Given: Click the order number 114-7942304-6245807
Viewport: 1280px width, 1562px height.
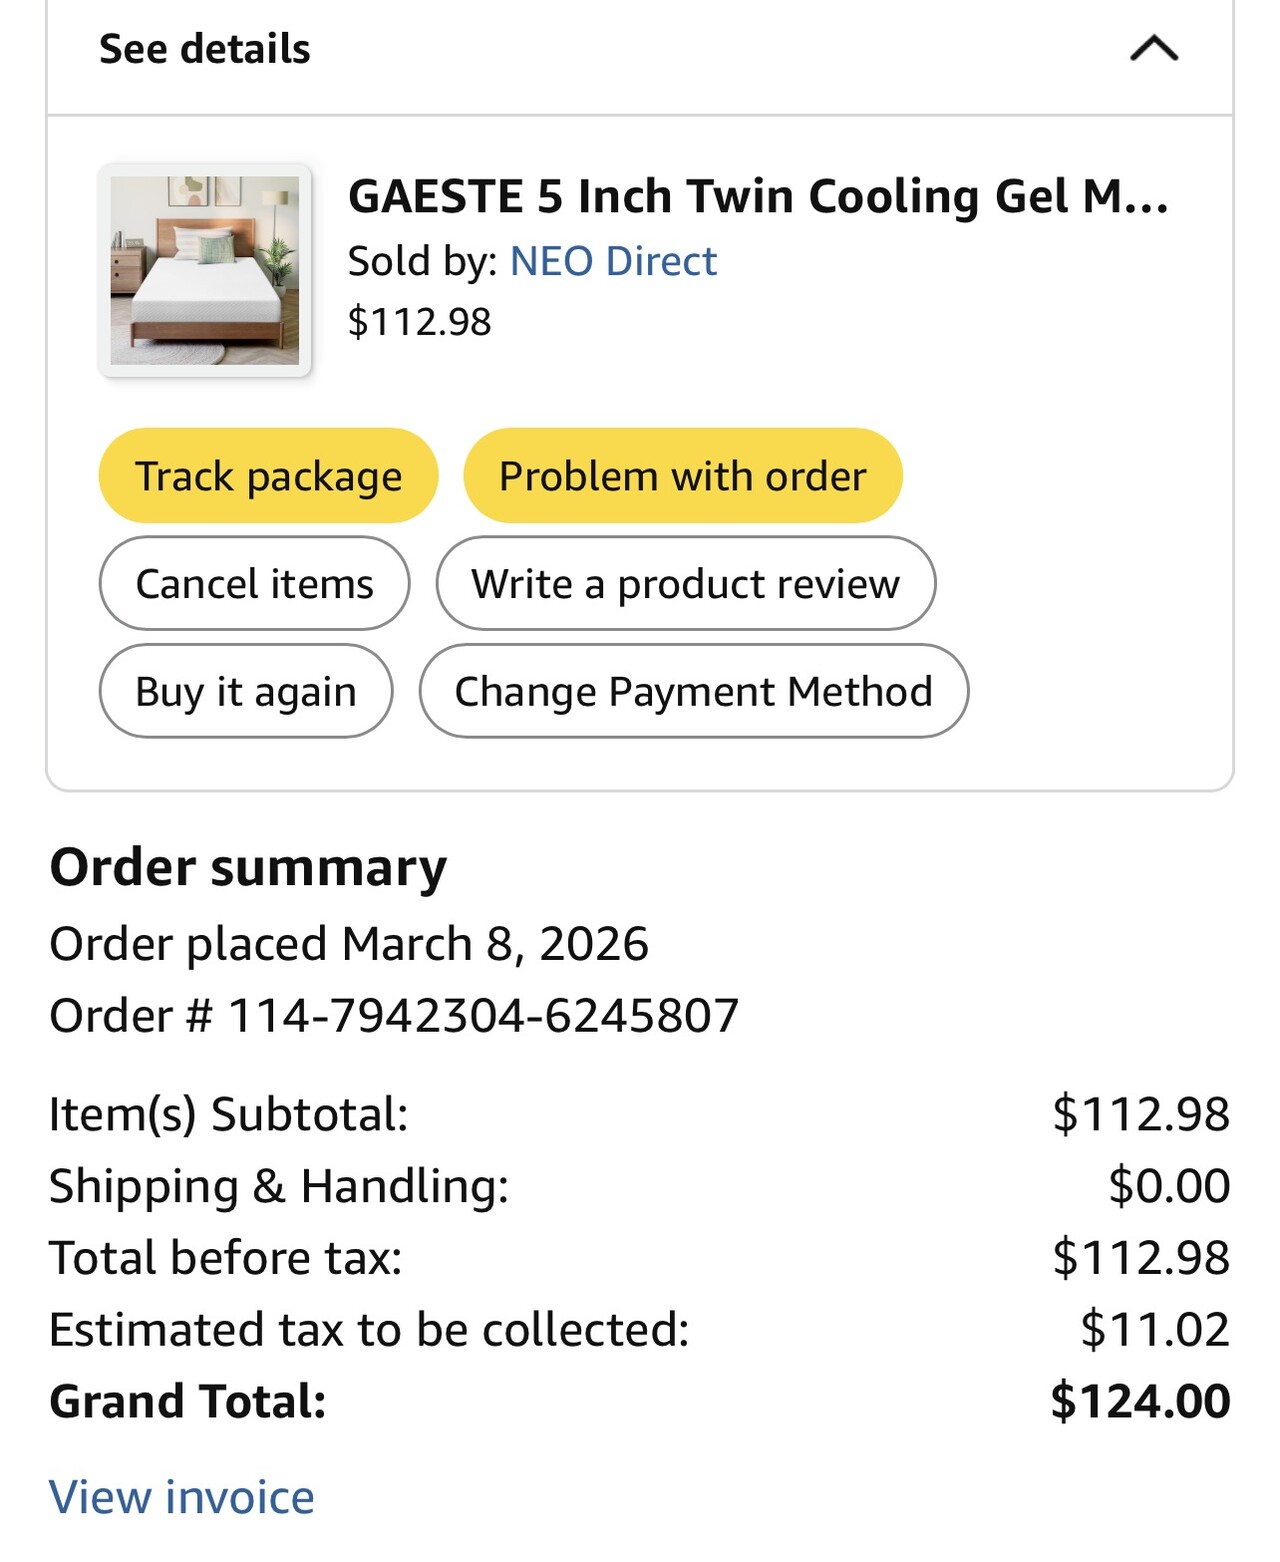Looking at the screenshot, I should pyautogui.click(x=483, y=1016).
